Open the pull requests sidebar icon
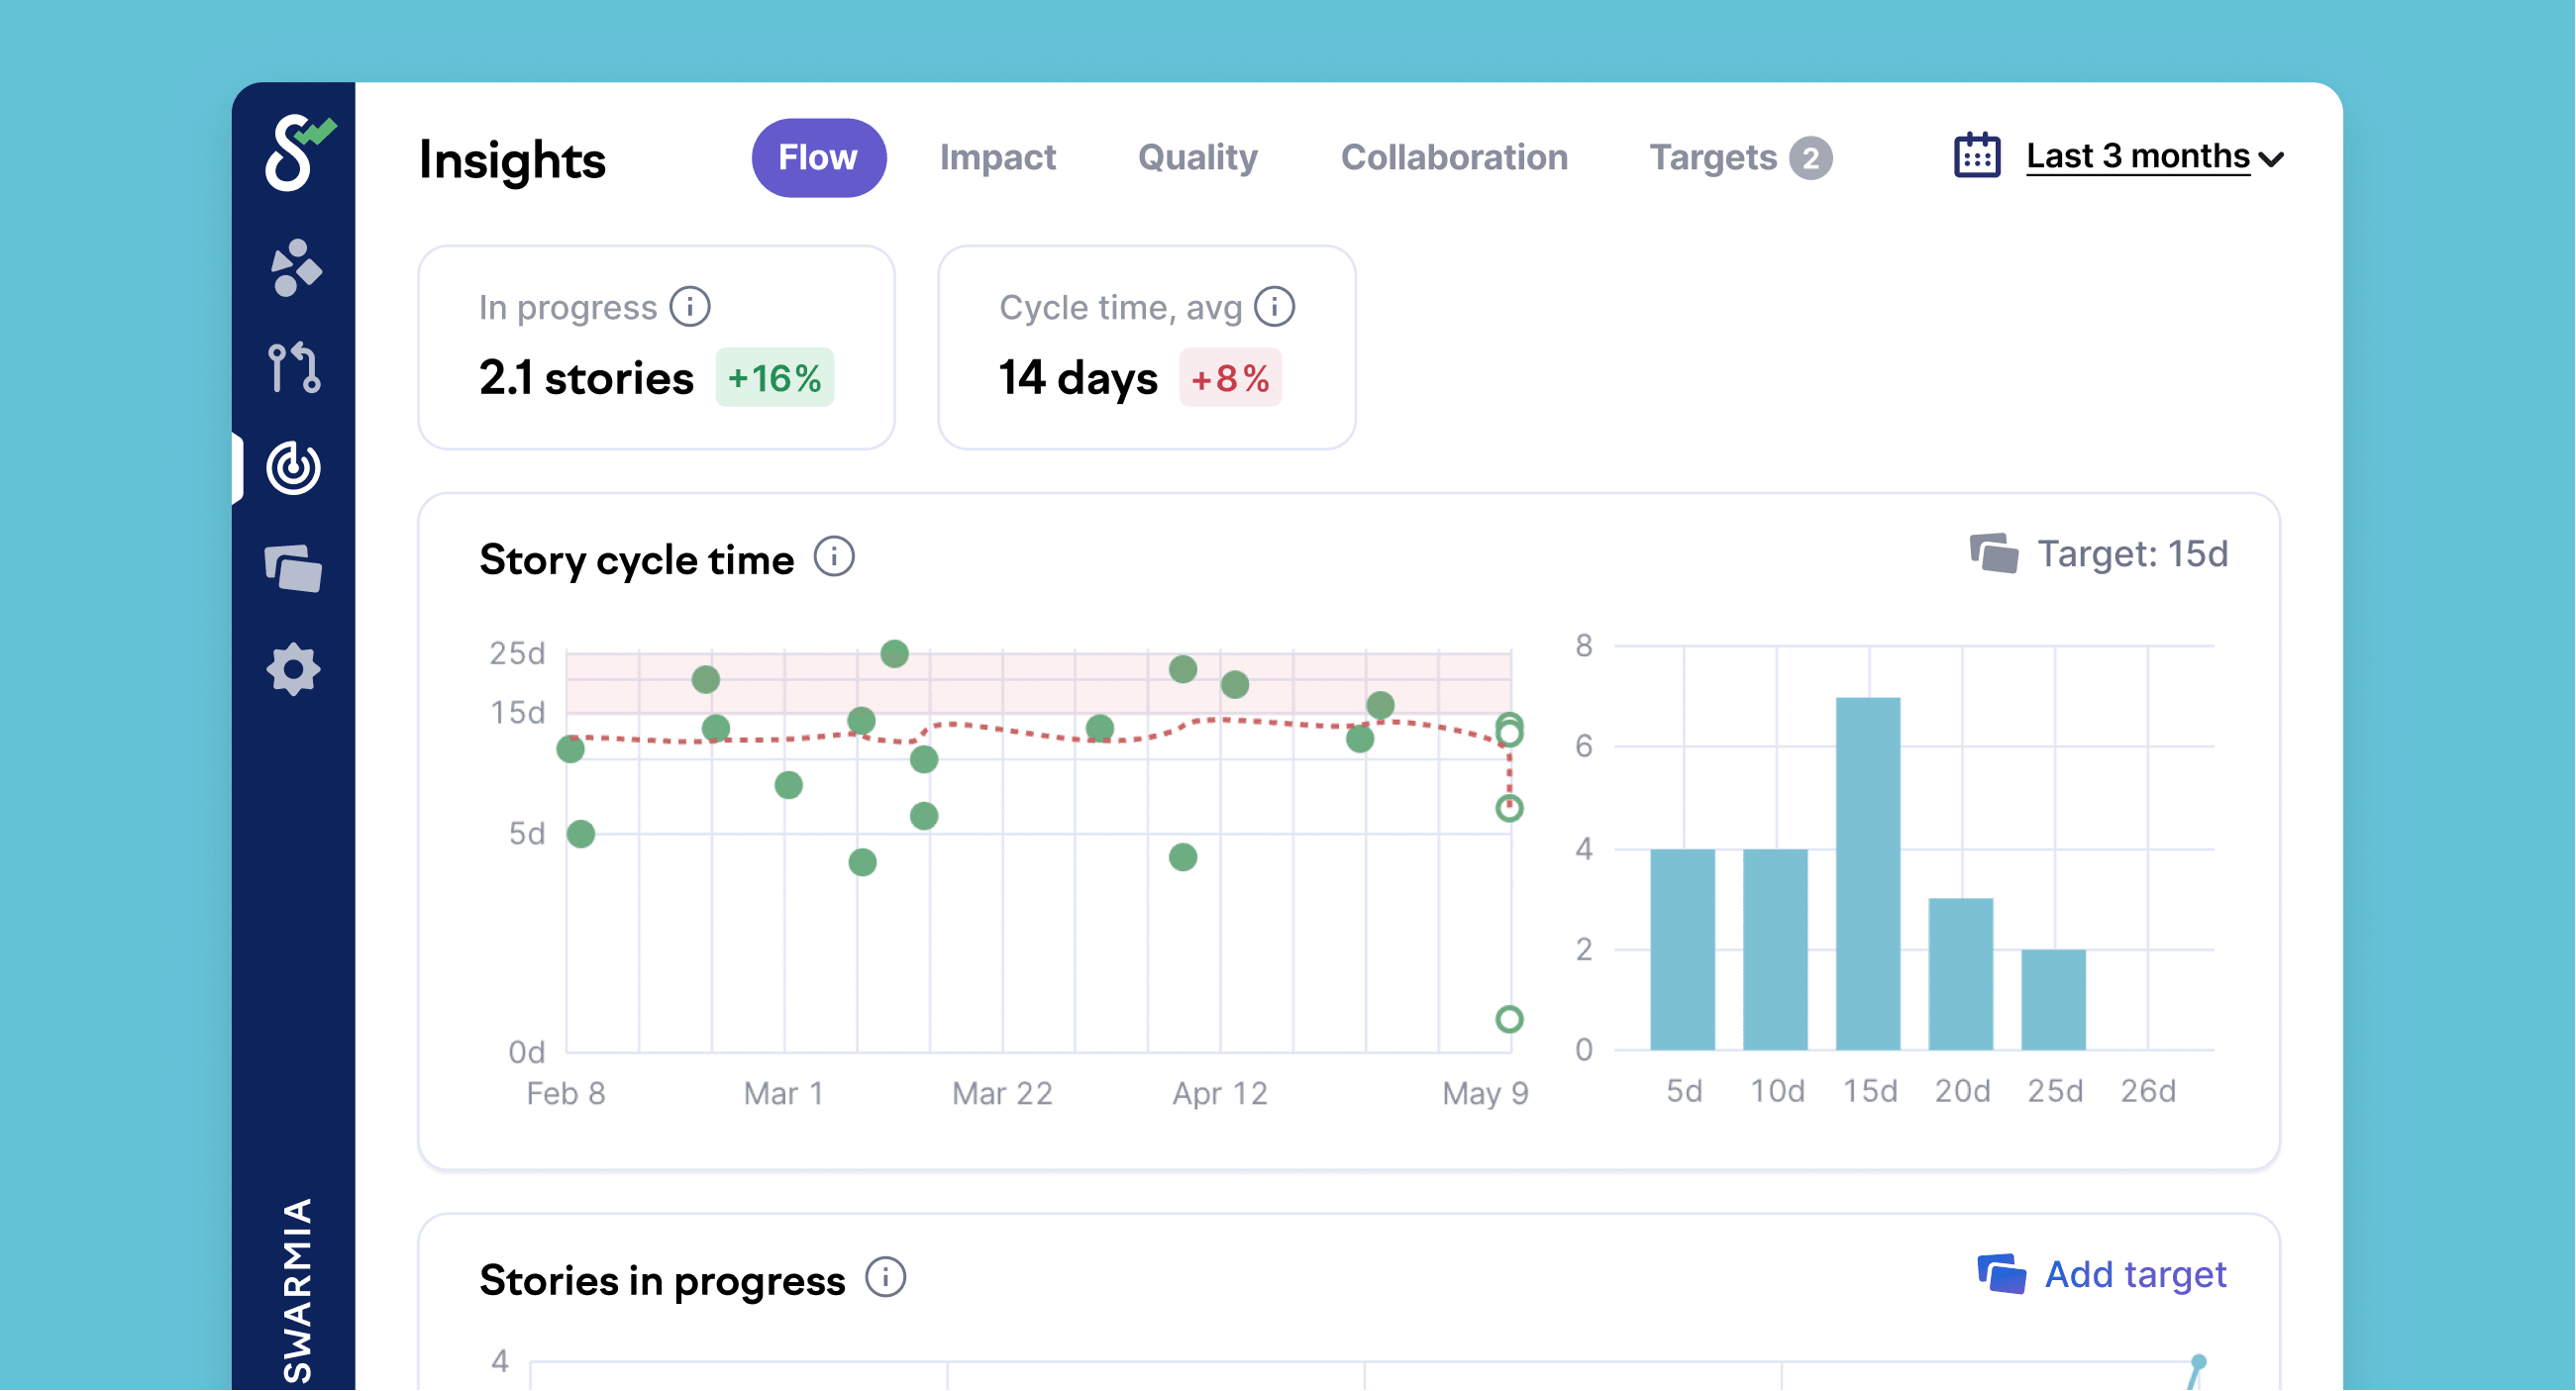This screenshot has width=2576, height=1391. tap(294, 367)
